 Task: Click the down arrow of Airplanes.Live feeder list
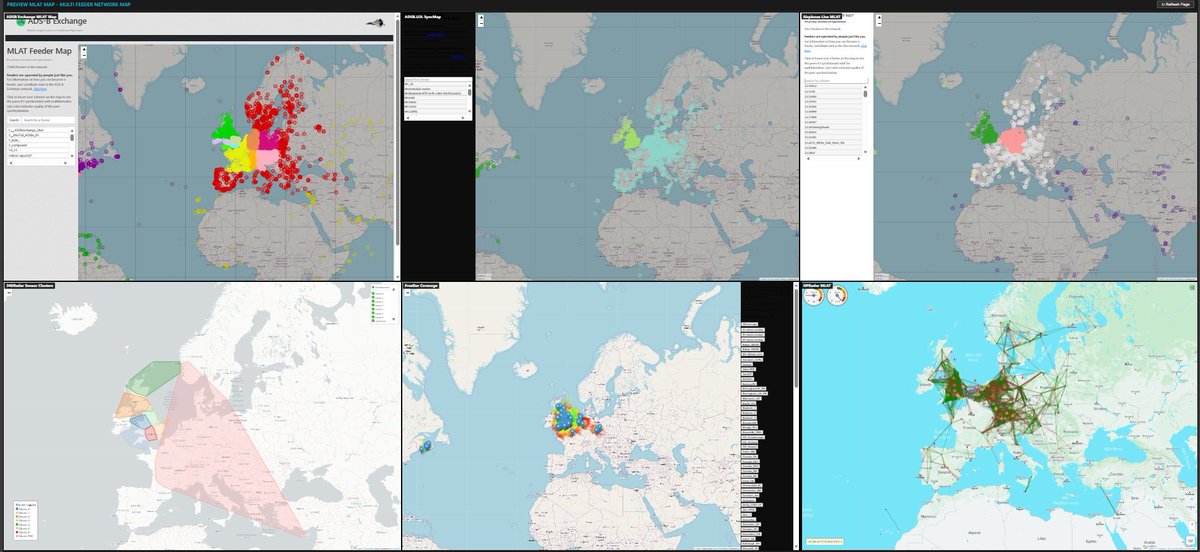click(x=865, y=152)
